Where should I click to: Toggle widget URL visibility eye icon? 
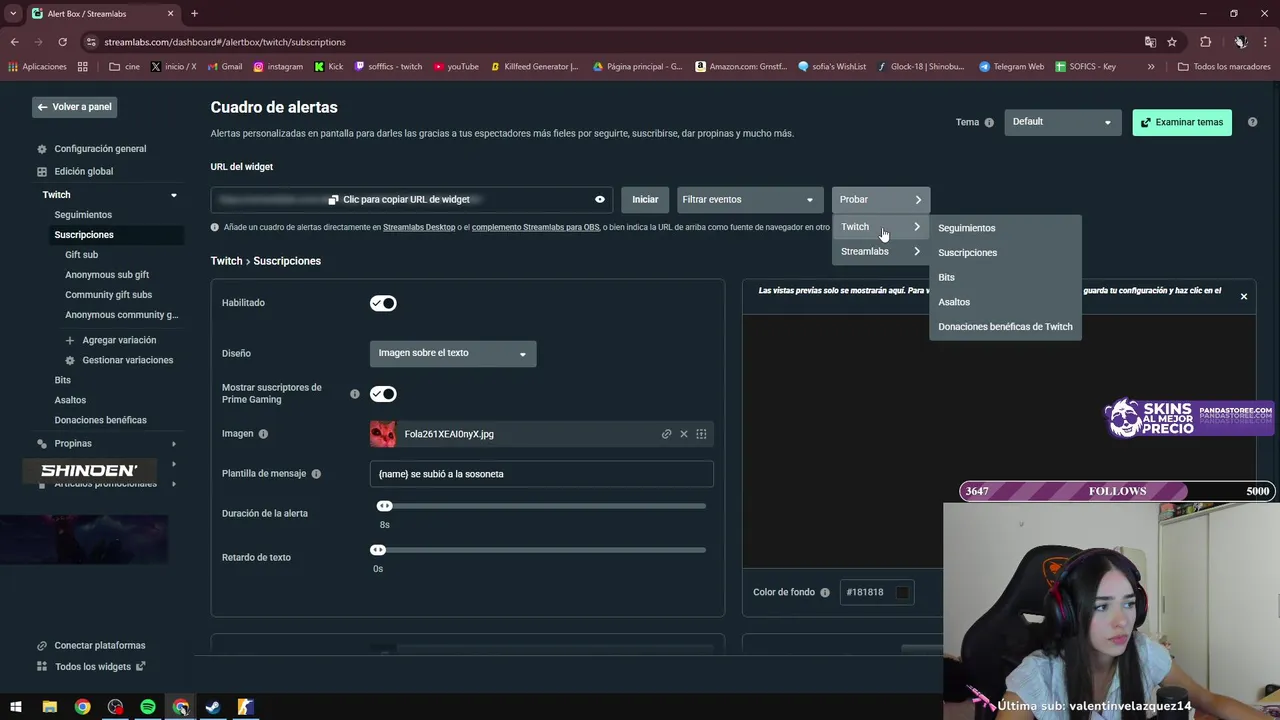[x=600, y=199]
